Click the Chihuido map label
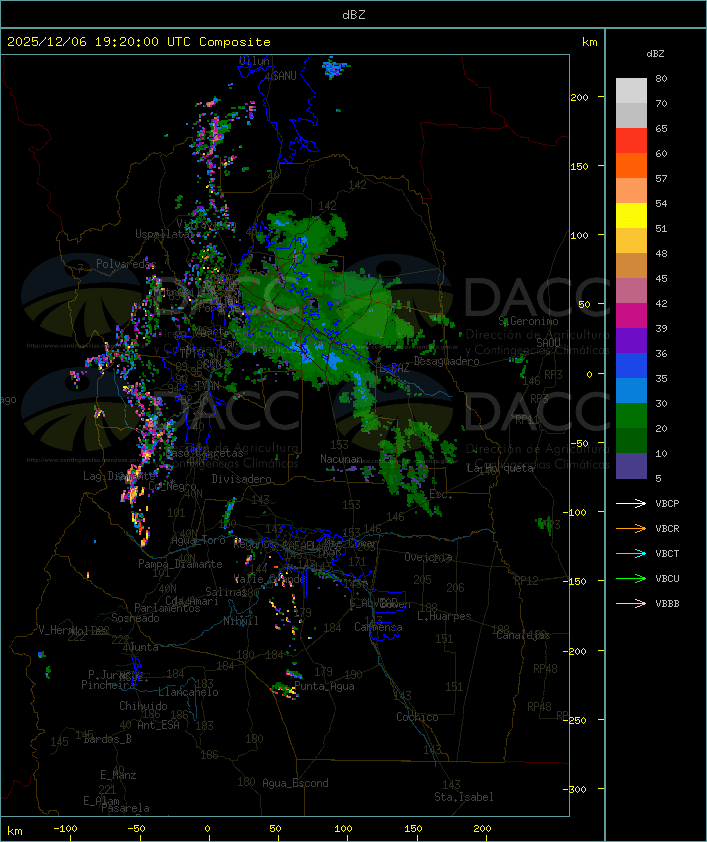 [143, 706]
